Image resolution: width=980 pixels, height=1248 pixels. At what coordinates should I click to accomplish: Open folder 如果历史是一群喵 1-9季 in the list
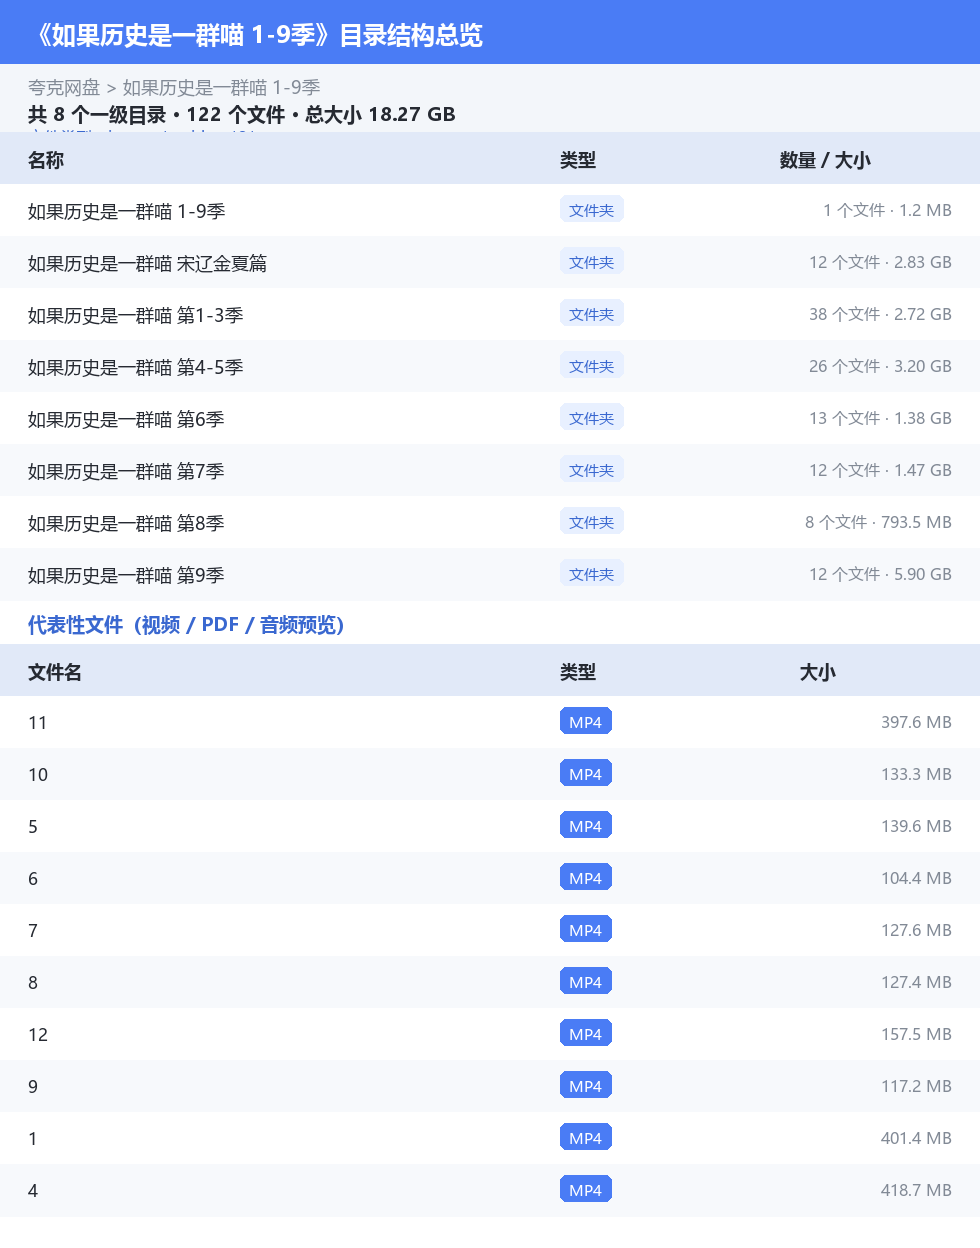point(126,211)
